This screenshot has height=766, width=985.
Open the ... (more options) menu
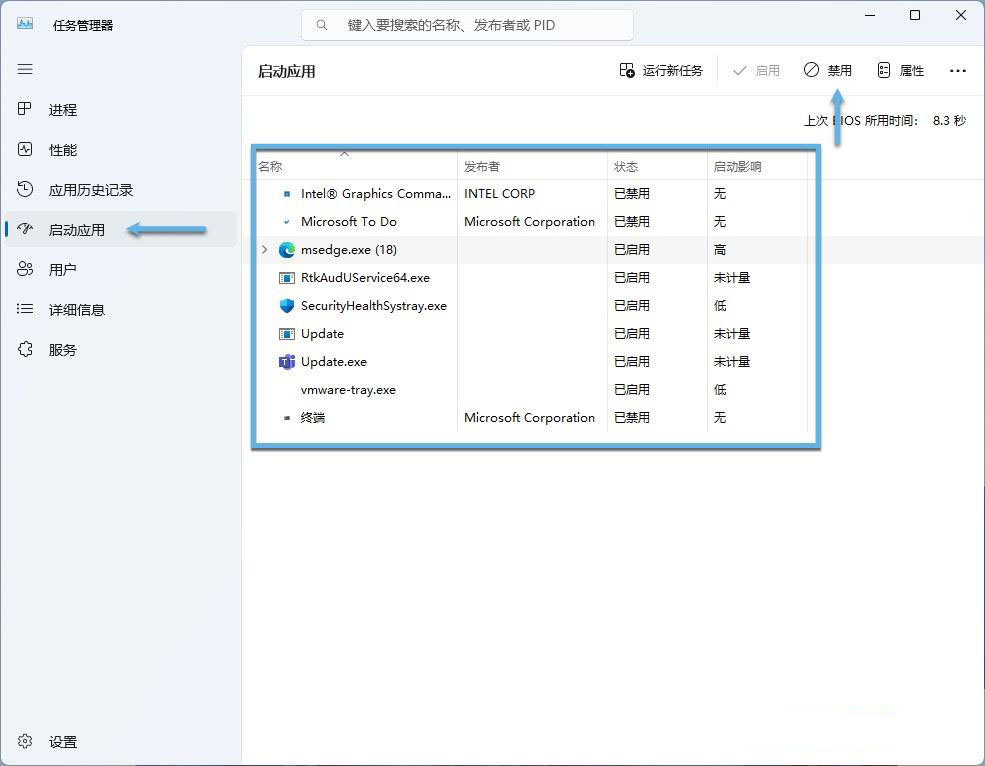[958, 70]
